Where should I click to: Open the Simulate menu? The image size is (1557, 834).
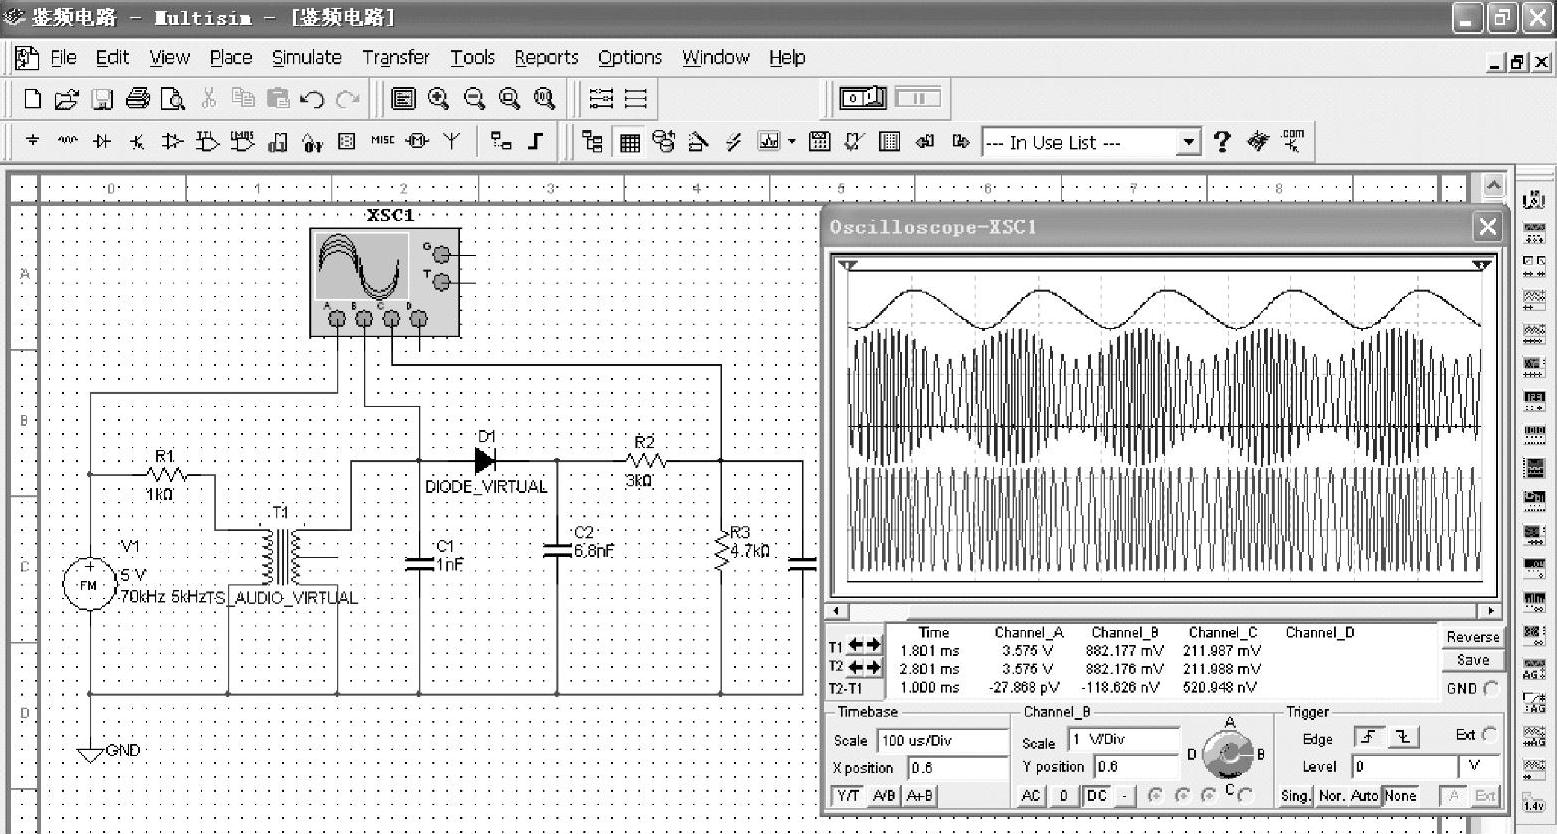306,58
